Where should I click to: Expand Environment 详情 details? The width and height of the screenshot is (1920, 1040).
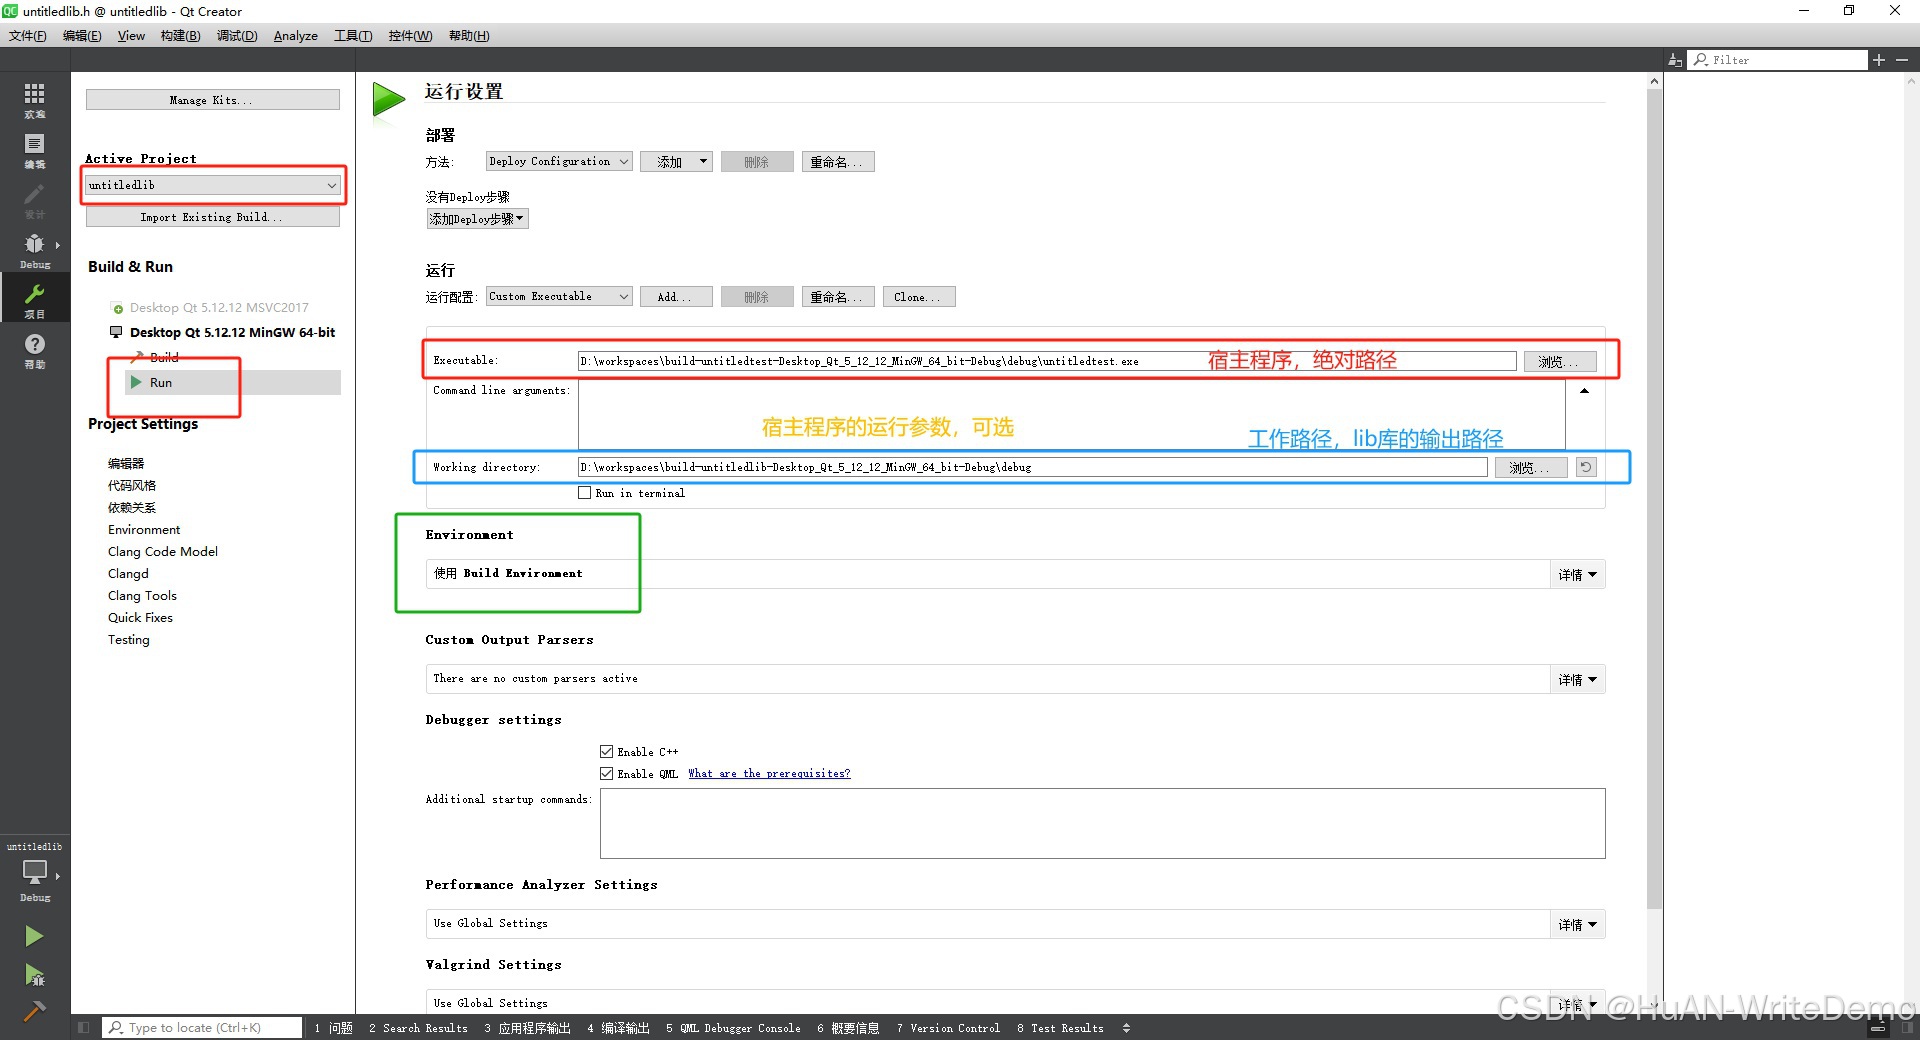1577,574
